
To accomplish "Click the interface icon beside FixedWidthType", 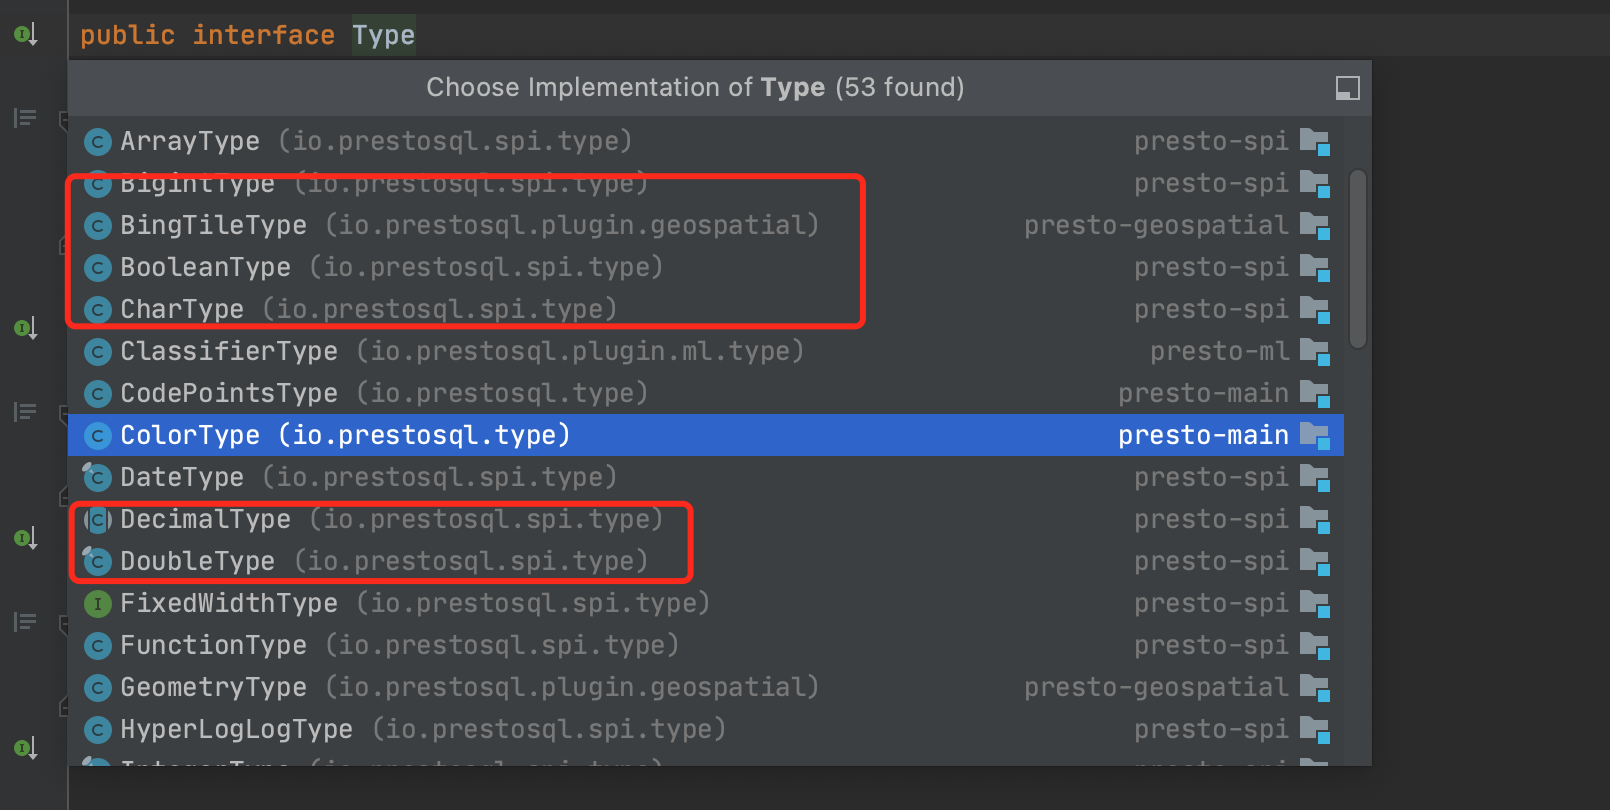I will pos(97,604).
